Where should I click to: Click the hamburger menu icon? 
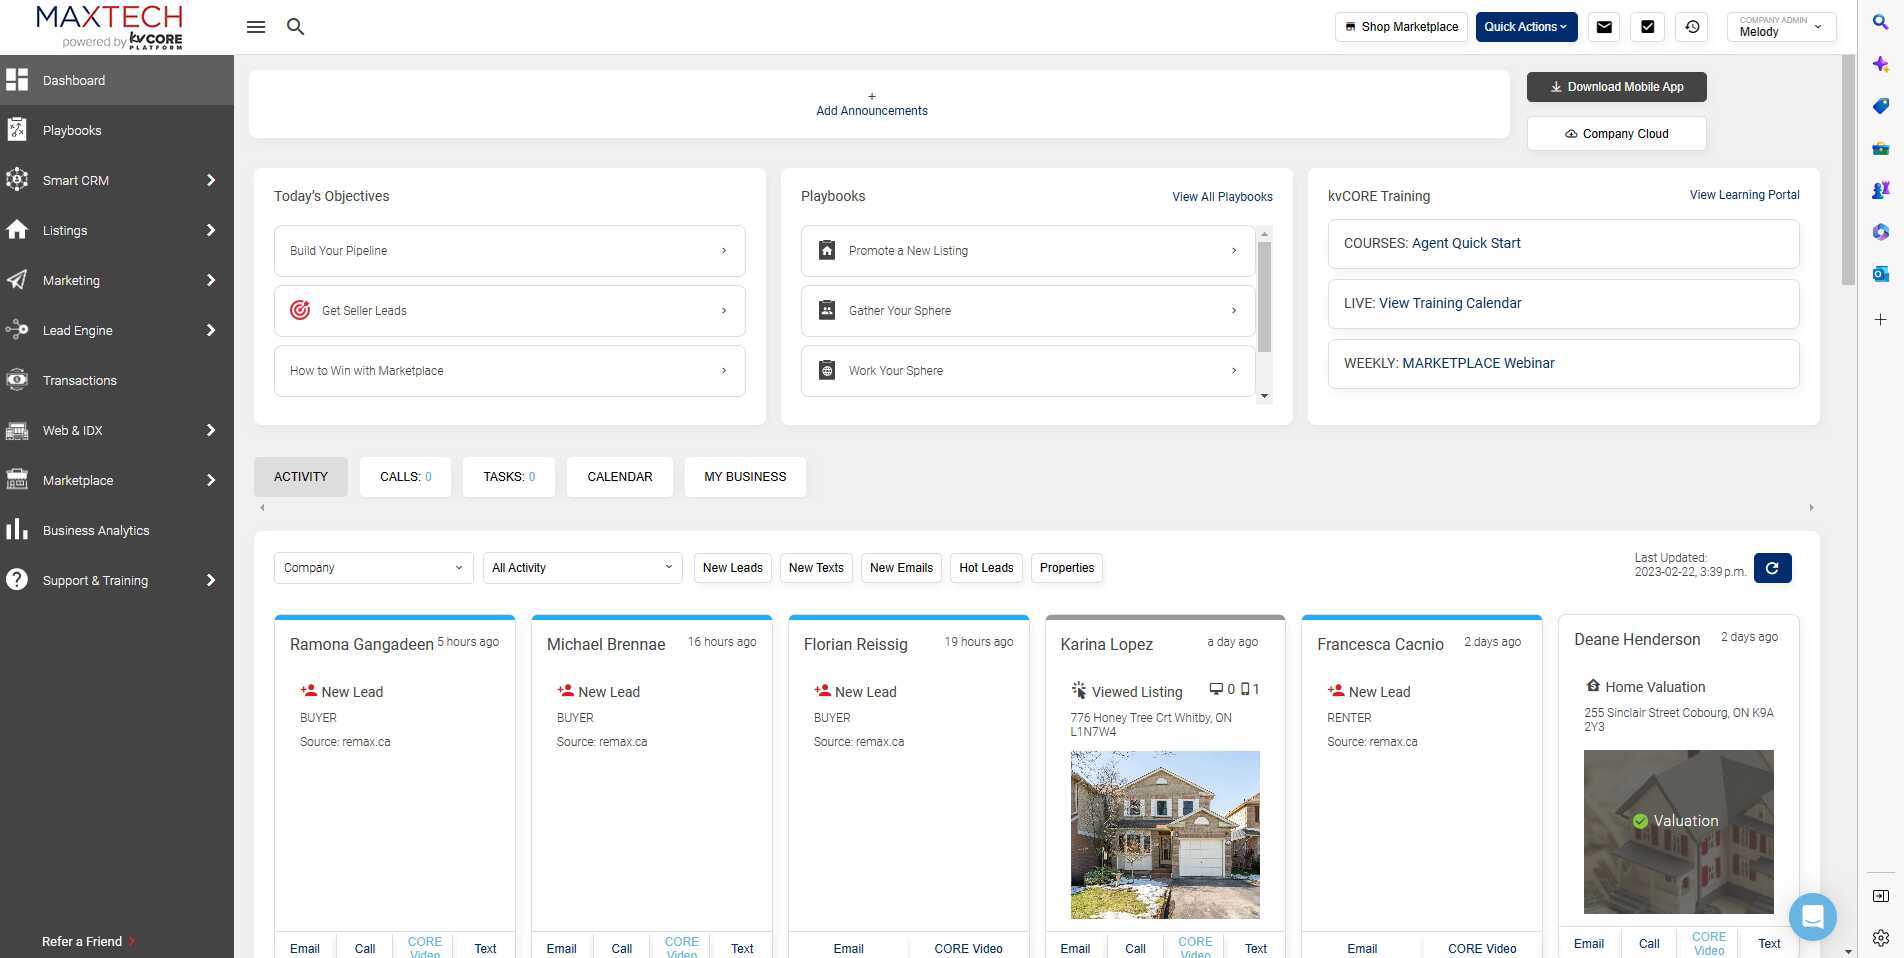pyautogui.click(x=256, y=27)
